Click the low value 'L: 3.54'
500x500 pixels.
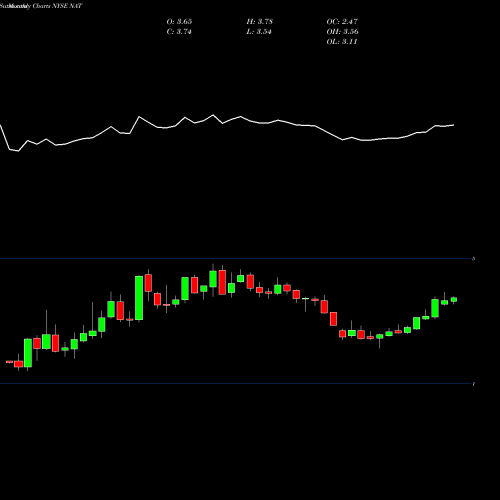[x=259, y=32]
